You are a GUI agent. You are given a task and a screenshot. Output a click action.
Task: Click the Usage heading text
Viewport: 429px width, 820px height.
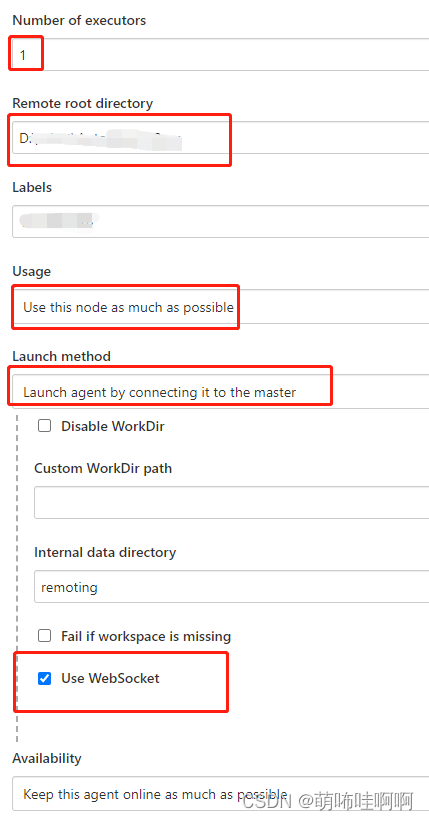pos(31,271)
